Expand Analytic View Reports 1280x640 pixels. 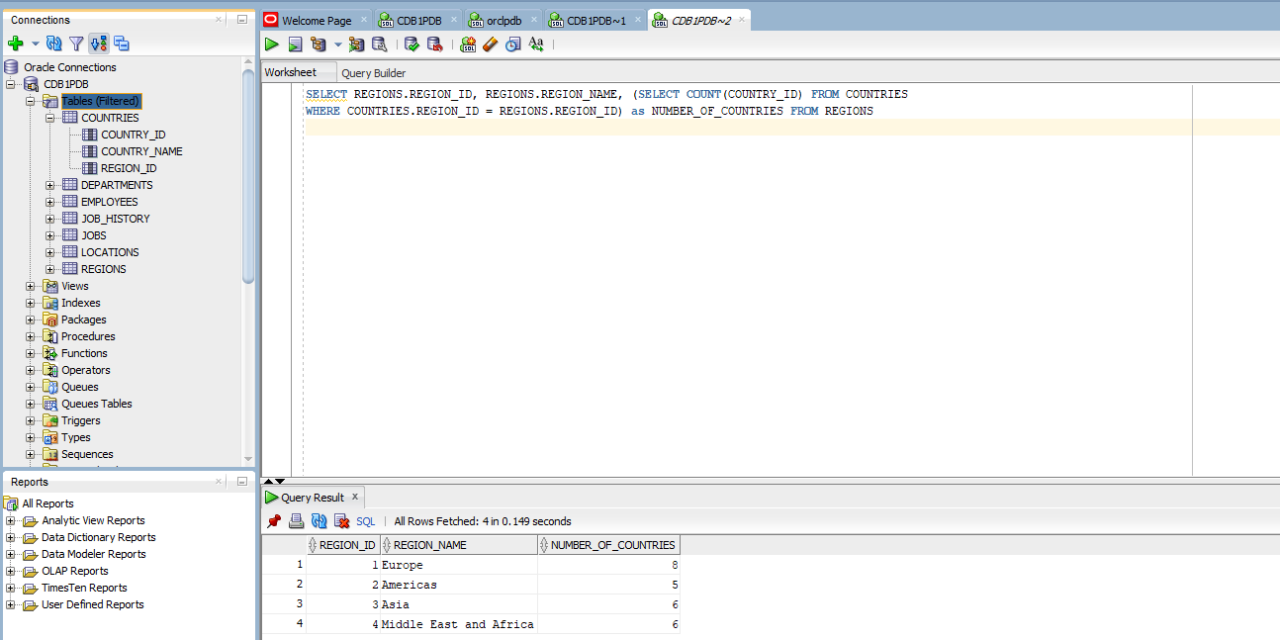pyautogui.click(x=11, y=521)
